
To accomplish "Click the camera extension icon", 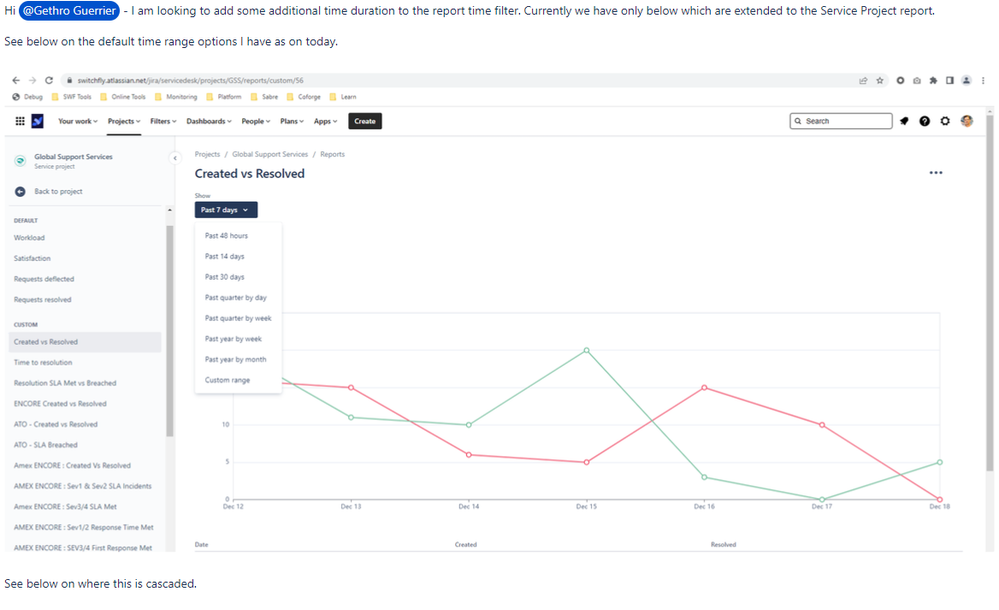I will pos(917,80).
